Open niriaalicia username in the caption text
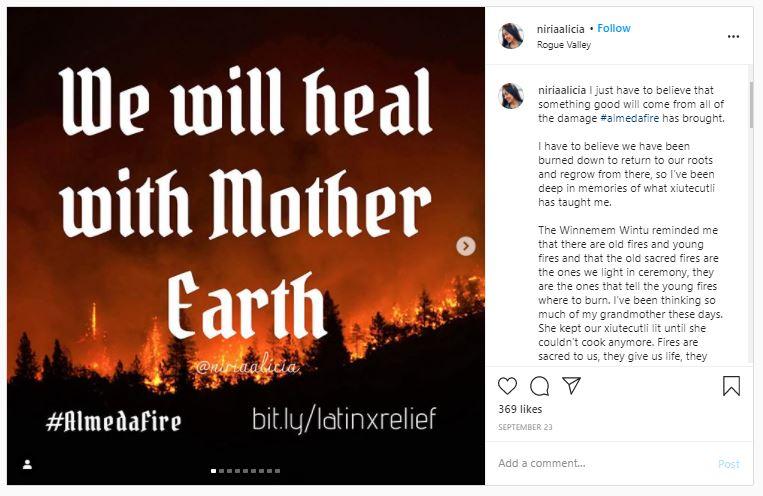This screenshot has width=763, height=496. point(562,91)
